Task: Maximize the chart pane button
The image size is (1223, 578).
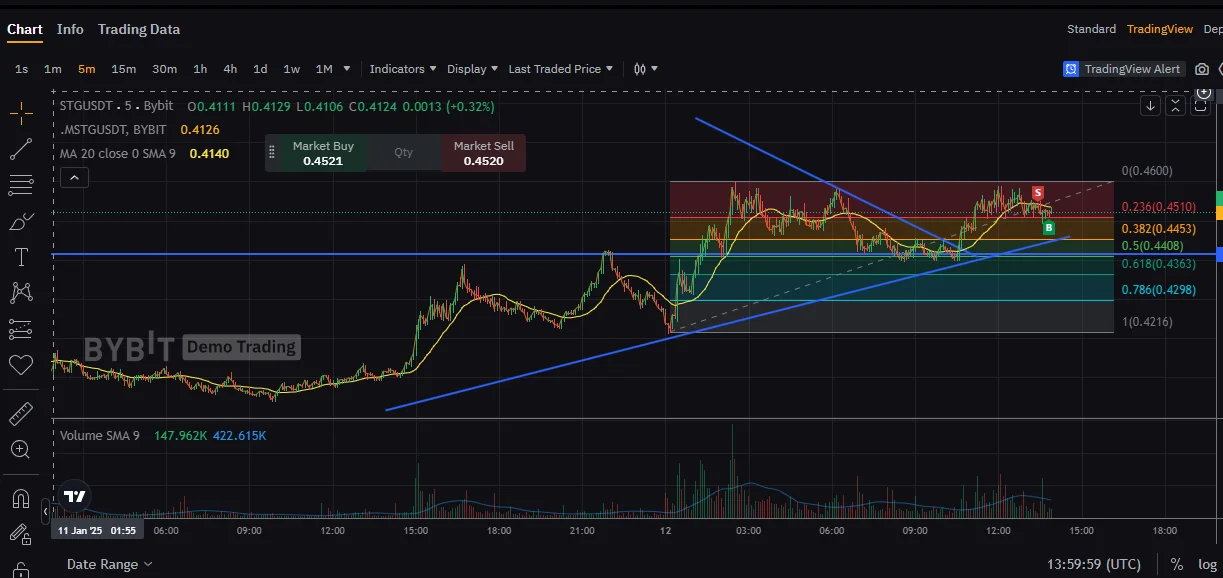Action: tap(1201, 105)
